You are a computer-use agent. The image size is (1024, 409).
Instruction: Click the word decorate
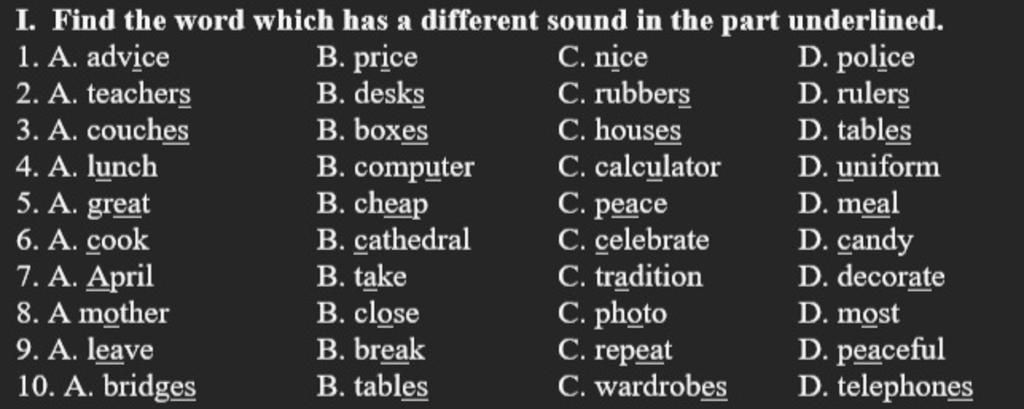point(891,278)
